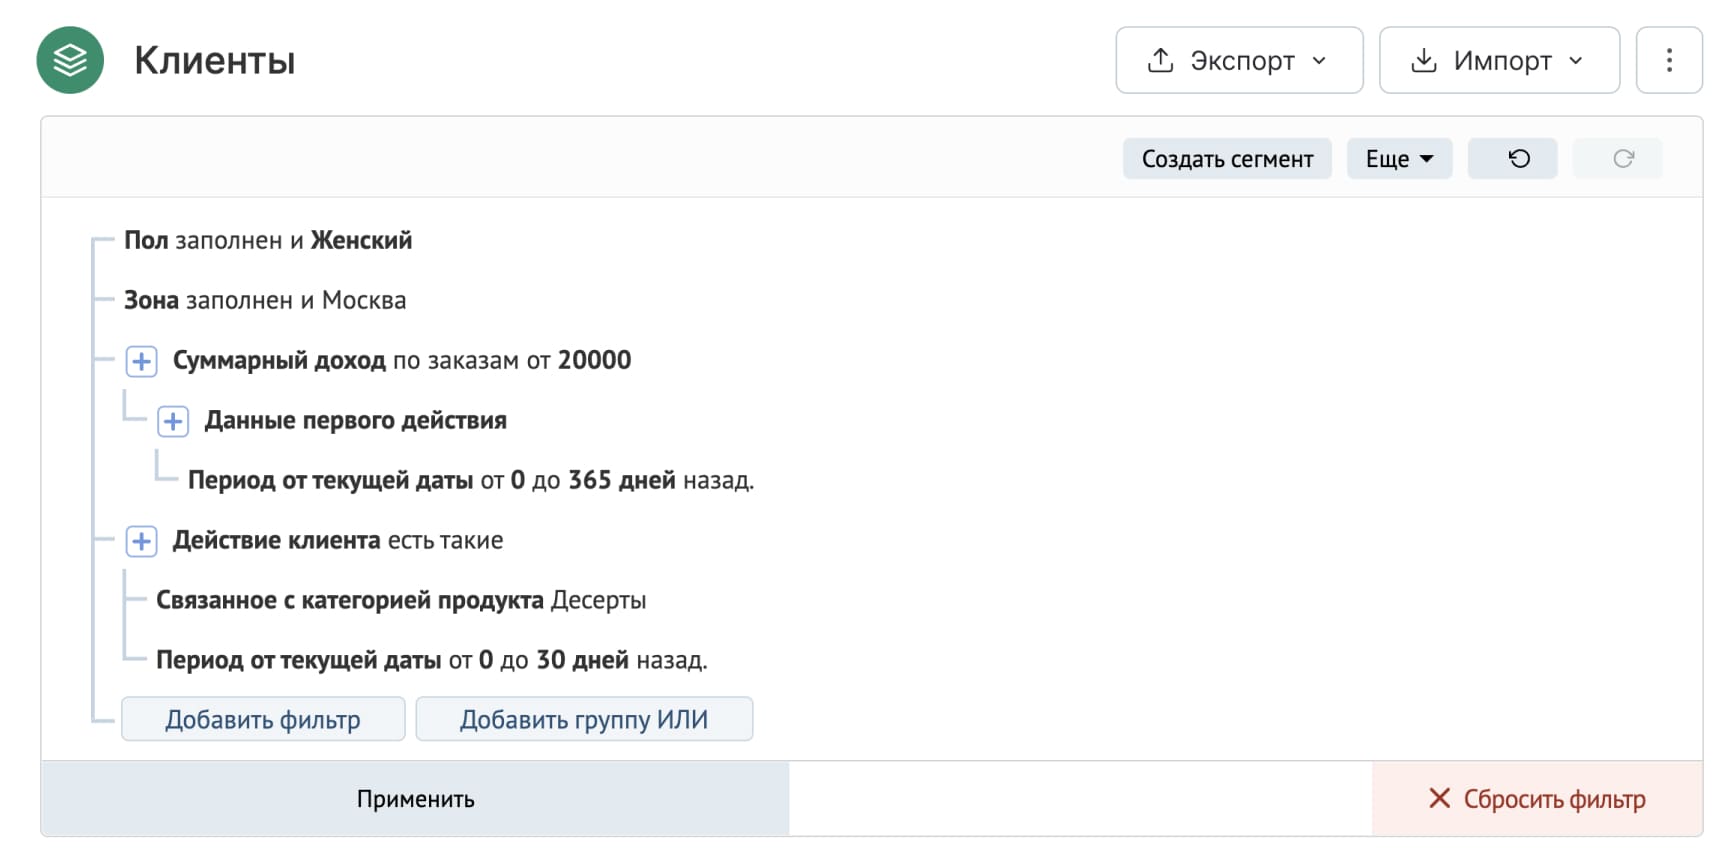The height and width of the screenshot is (864, 1736).
Task: Click the green layers logo icon
Action: pyautogui.click(x=70, y=60)
